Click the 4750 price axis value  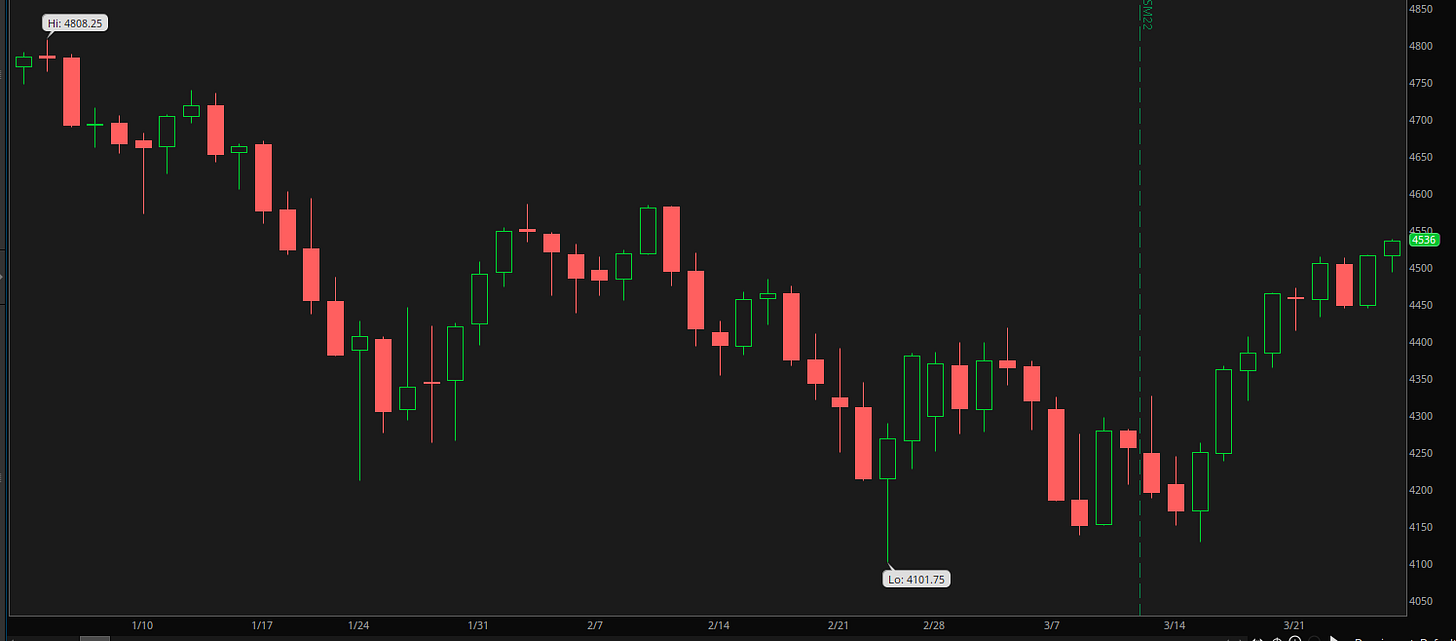(x=1422, y=83)
